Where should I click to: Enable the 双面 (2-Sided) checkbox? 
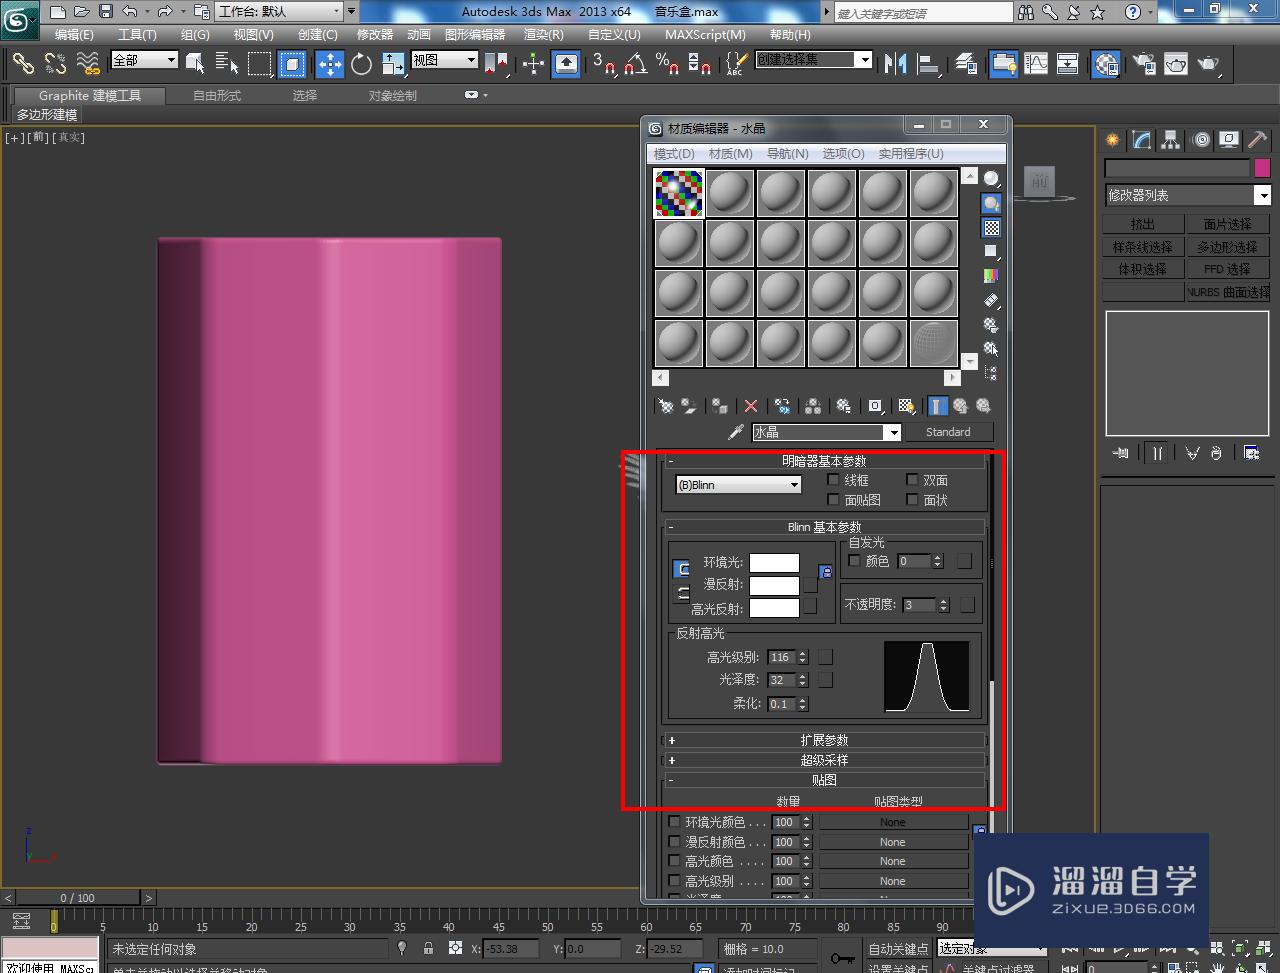pyautogui.click(x=912, y=480)
